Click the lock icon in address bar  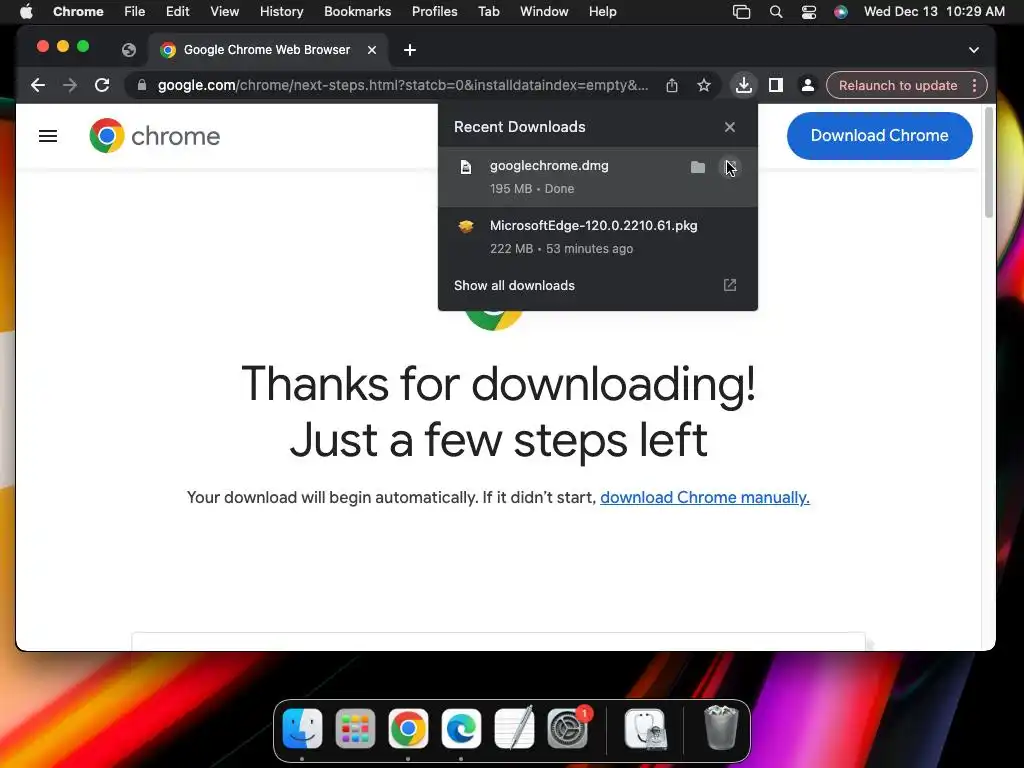[142, 86]
